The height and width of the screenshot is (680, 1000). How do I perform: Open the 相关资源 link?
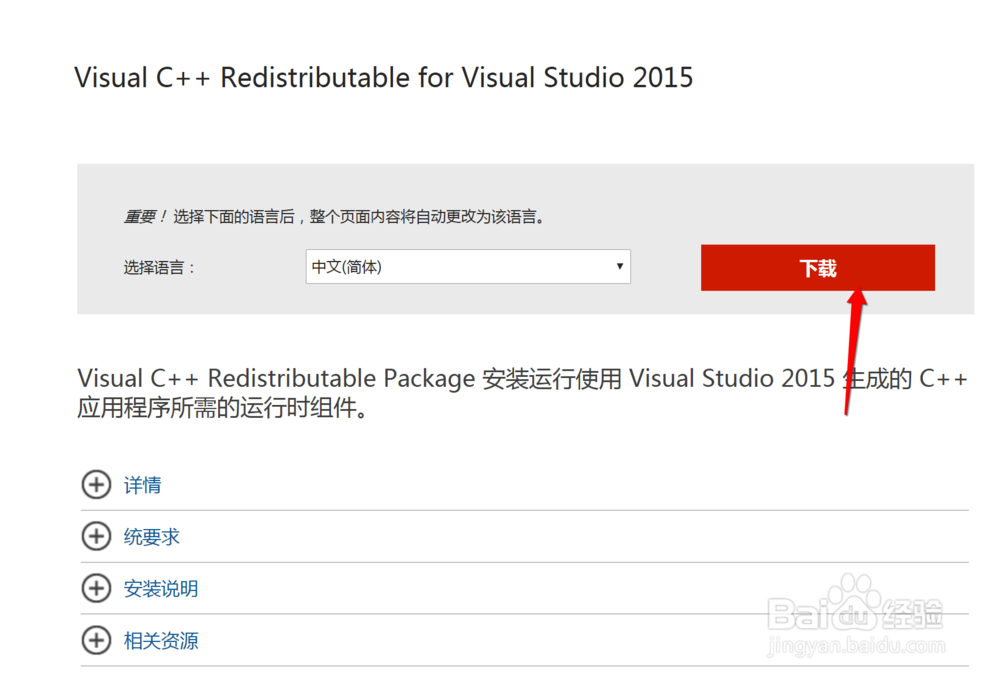pyautogui.click(x=161, y=640)
